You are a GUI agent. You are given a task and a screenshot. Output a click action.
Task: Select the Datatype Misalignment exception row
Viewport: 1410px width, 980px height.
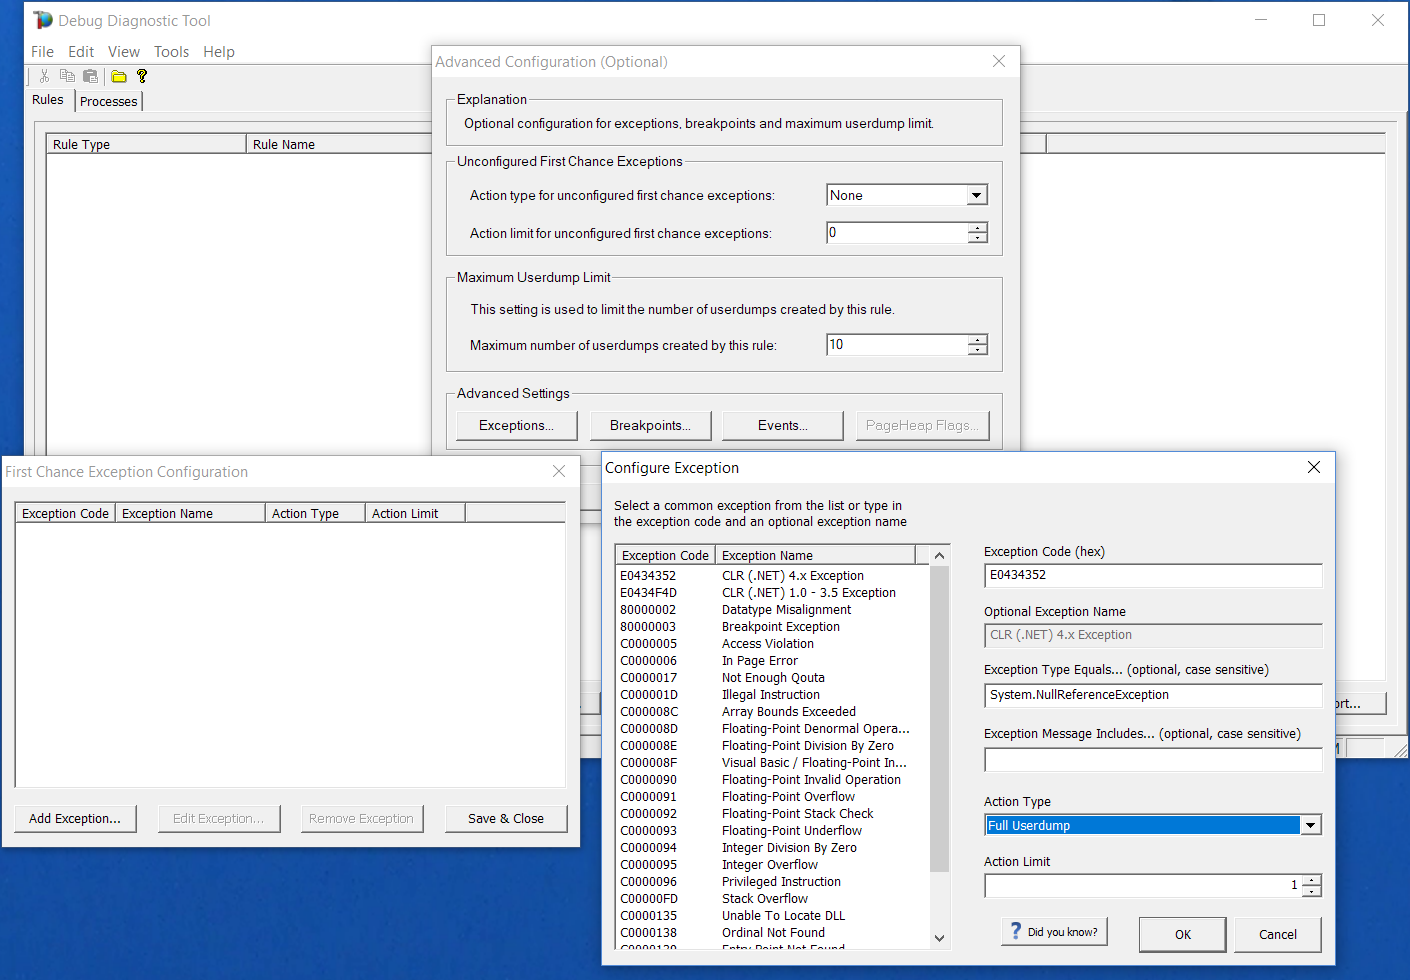coord(772,610)
